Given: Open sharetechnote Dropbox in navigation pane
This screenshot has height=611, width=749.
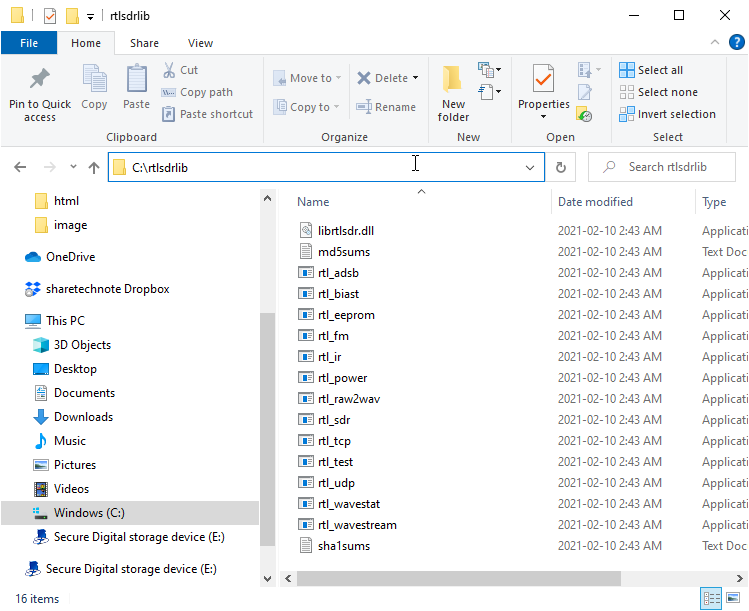Looking at the screenshot, I should tap(97, 289).
